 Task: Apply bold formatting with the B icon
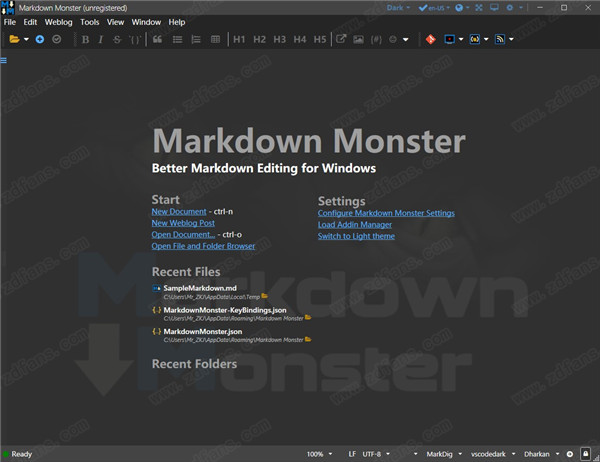[85, 39]
